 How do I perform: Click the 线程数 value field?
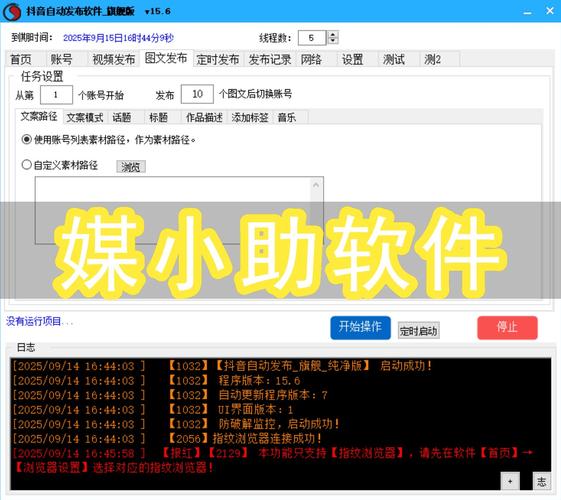pyautogui.click(x=312, y=38)
